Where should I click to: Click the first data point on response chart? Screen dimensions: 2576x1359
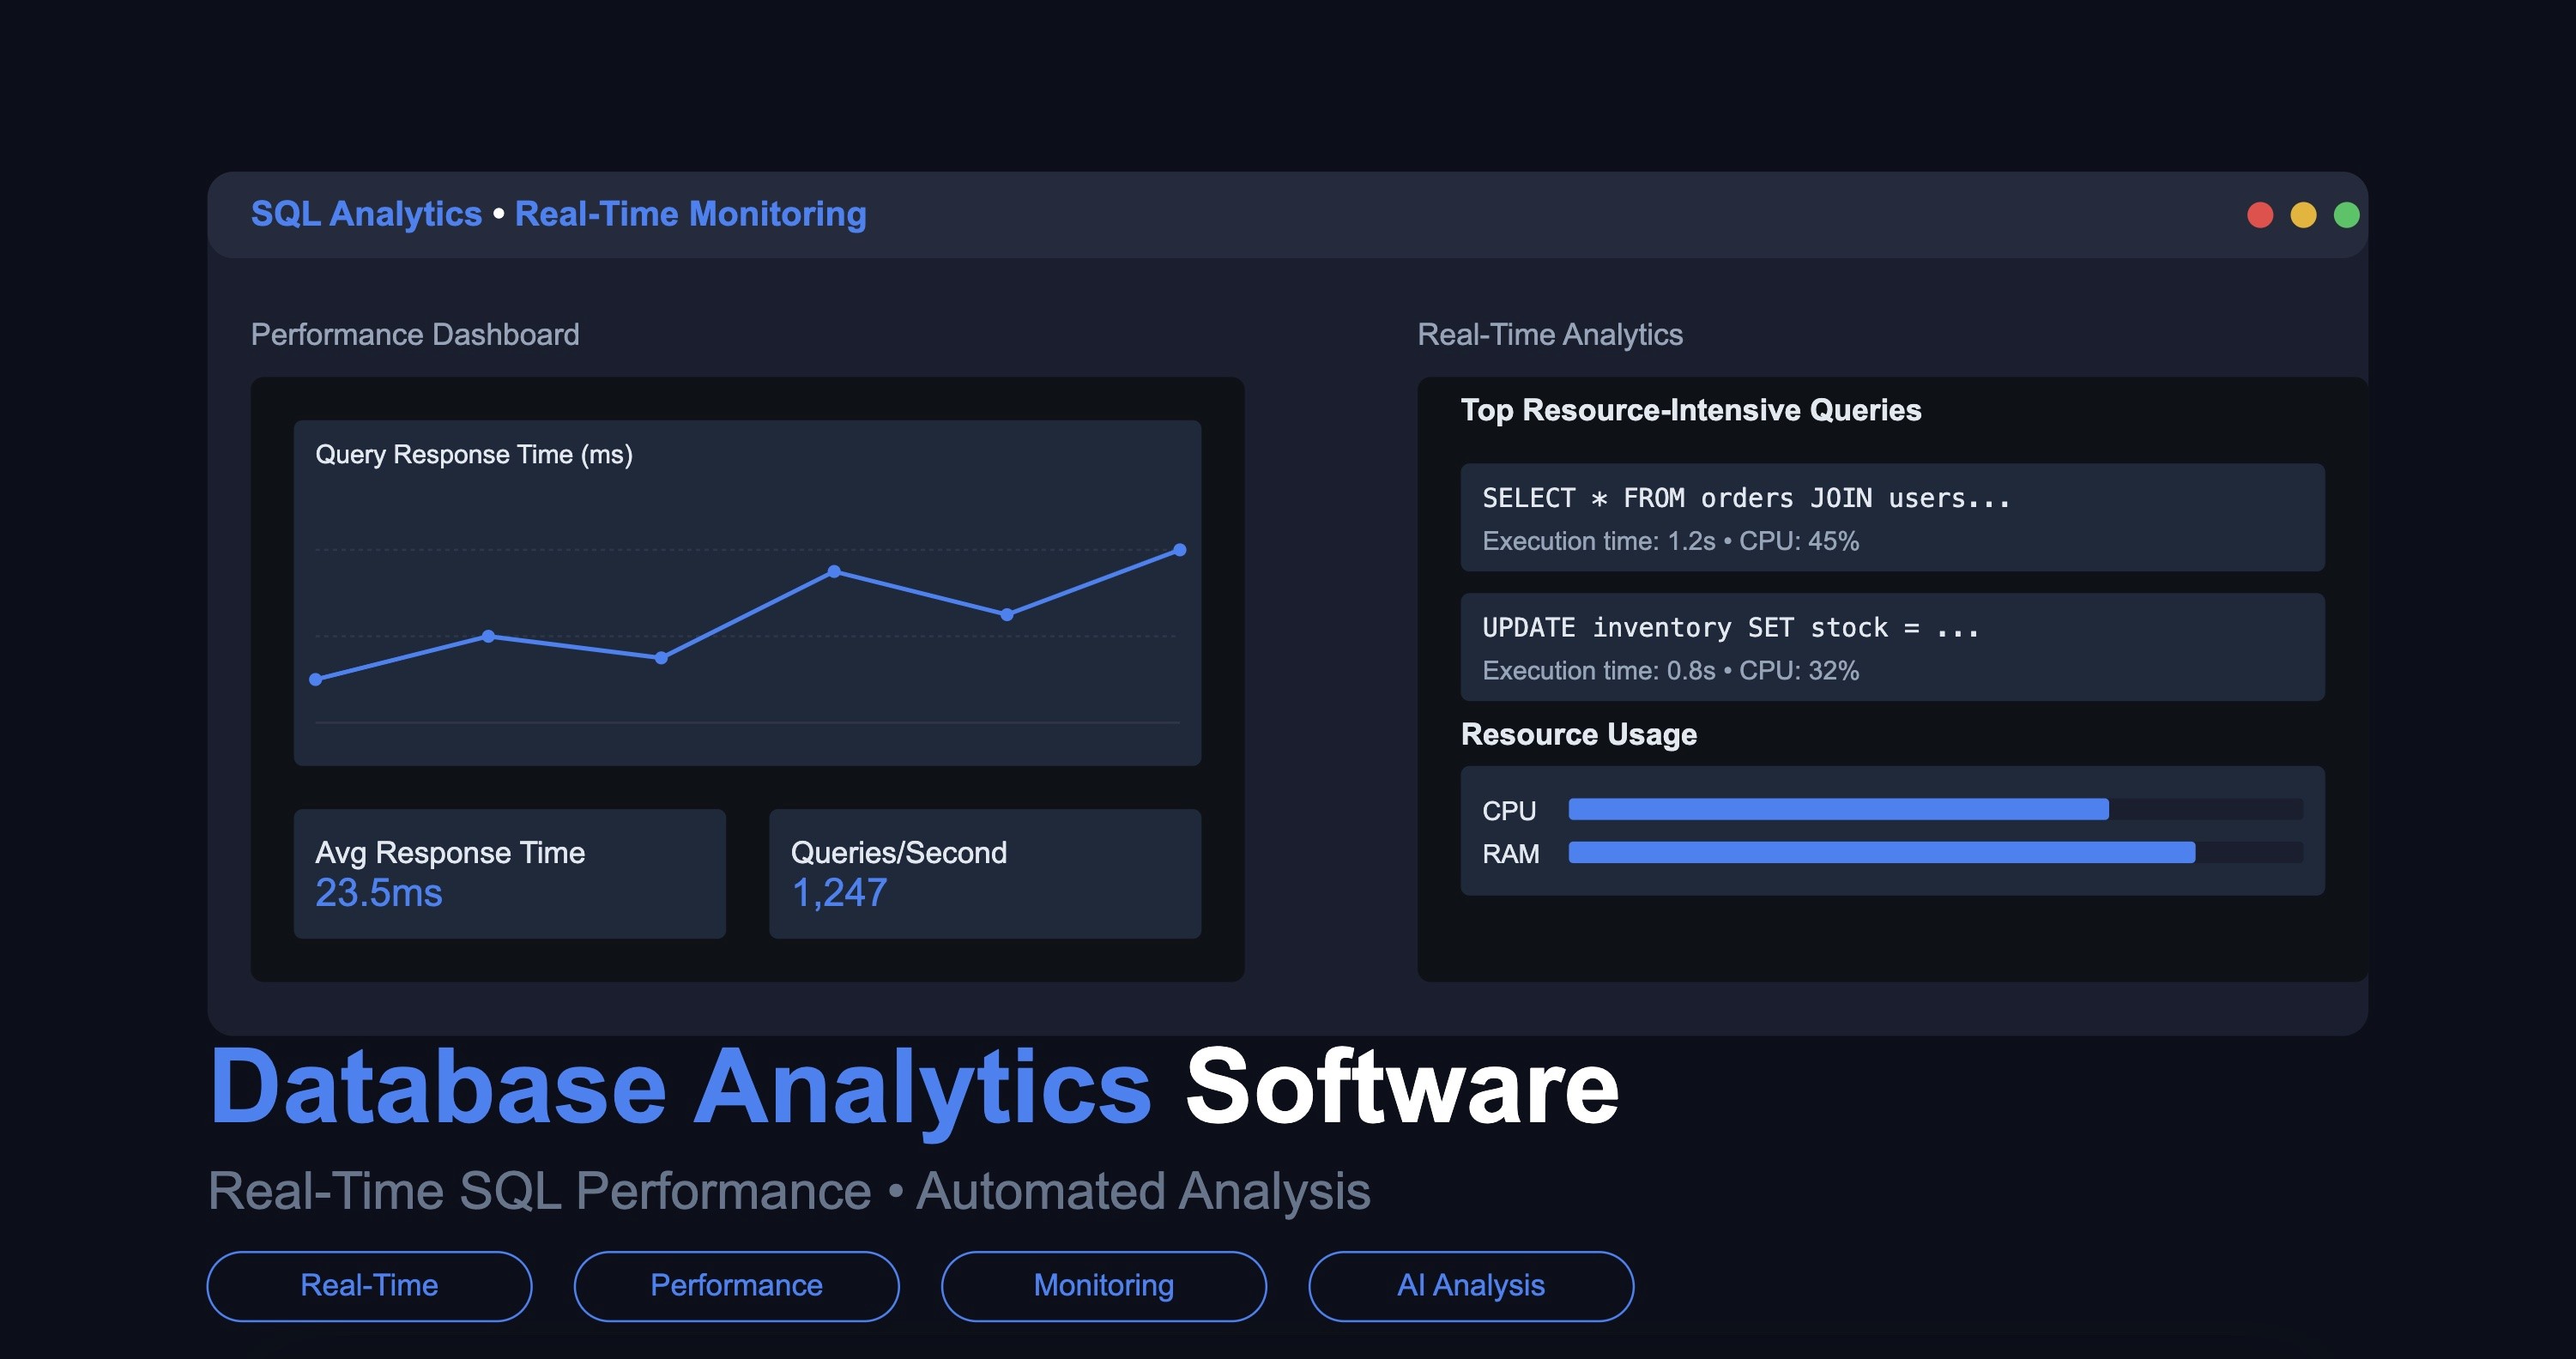316,680
